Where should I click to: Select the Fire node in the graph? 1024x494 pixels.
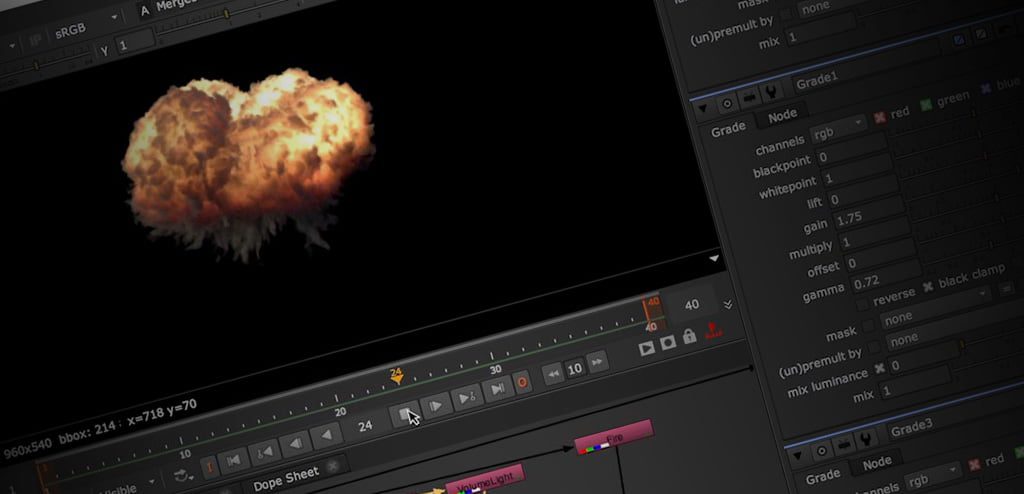click(614, 437)
